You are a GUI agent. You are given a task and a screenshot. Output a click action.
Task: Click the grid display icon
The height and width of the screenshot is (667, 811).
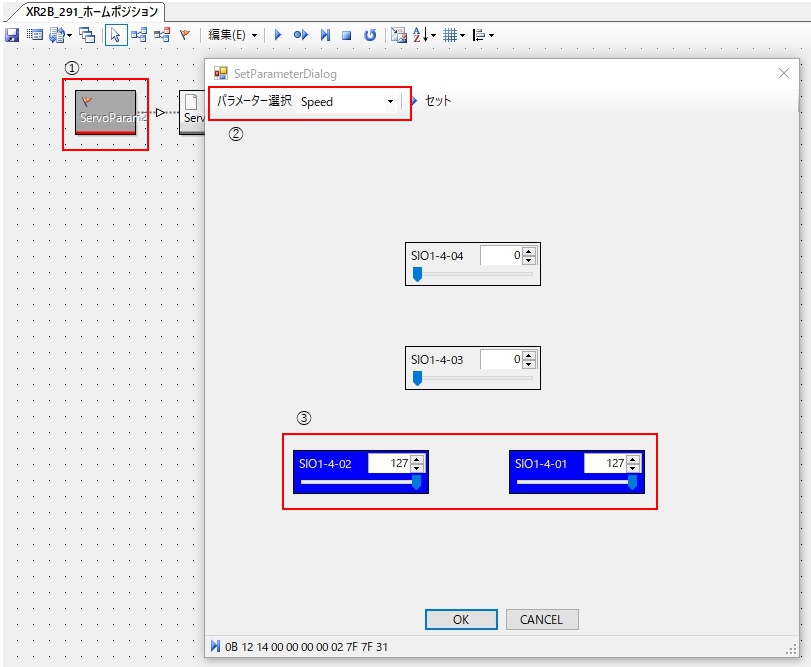(450, 35)
